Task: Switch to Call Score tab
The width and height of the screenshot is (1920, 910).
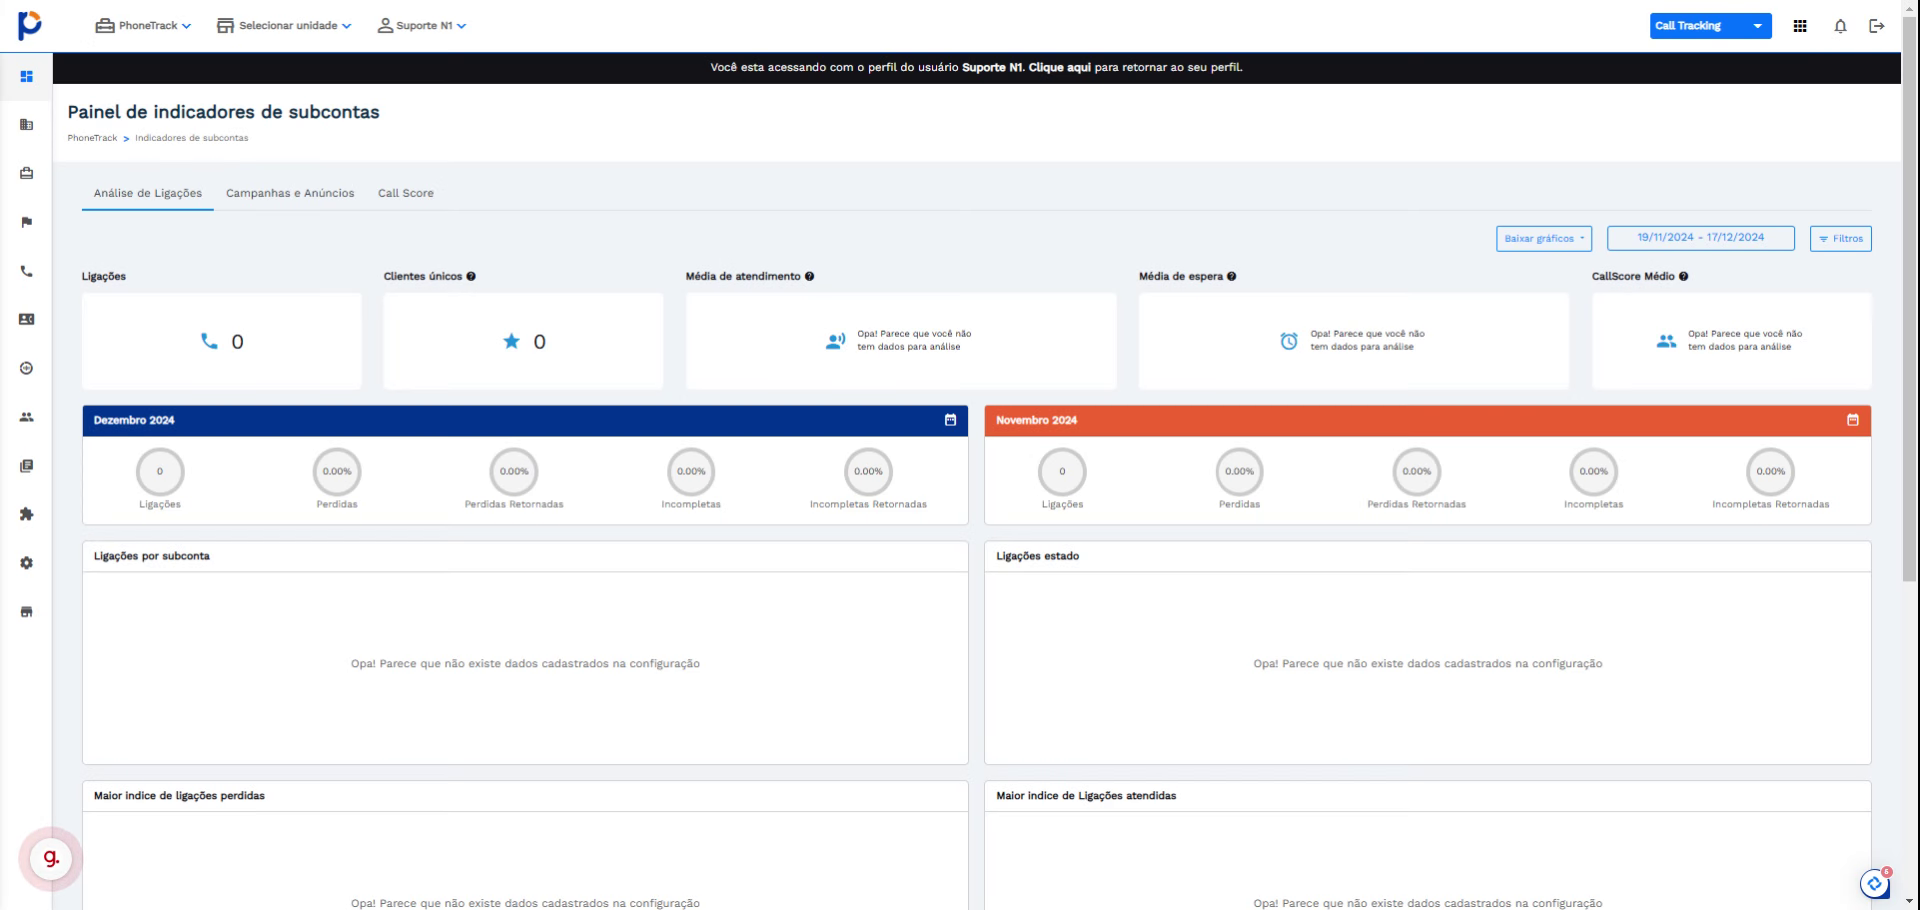Action: pyautogui.click(x=406, y=193)
